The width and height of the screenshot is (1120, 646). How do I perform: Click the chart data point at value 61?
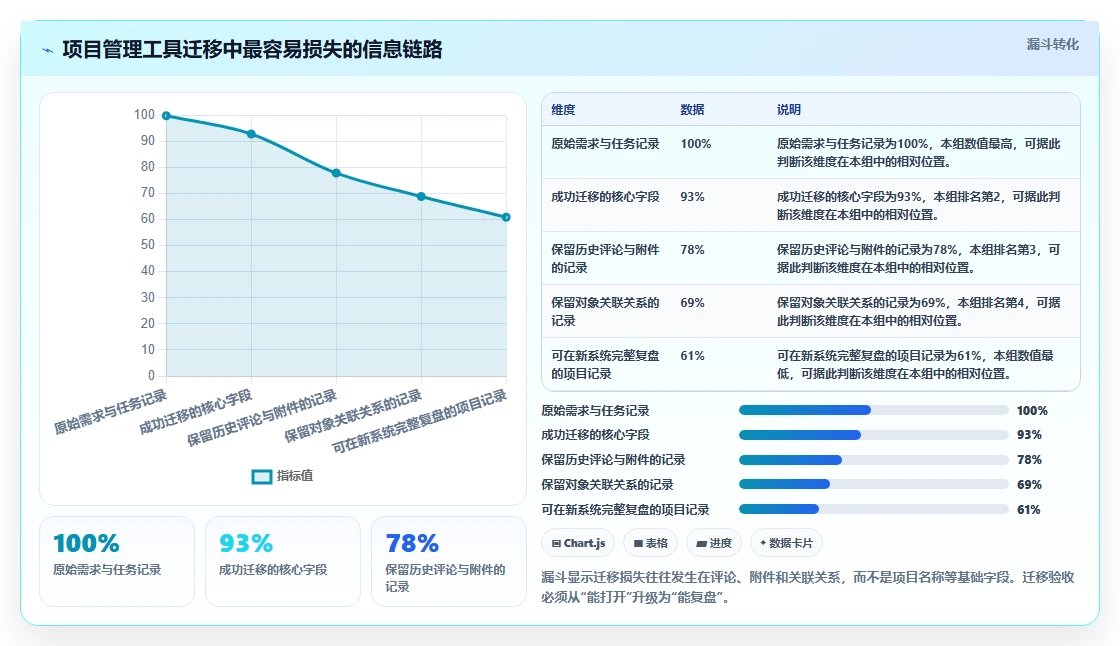tap(506, 217)
